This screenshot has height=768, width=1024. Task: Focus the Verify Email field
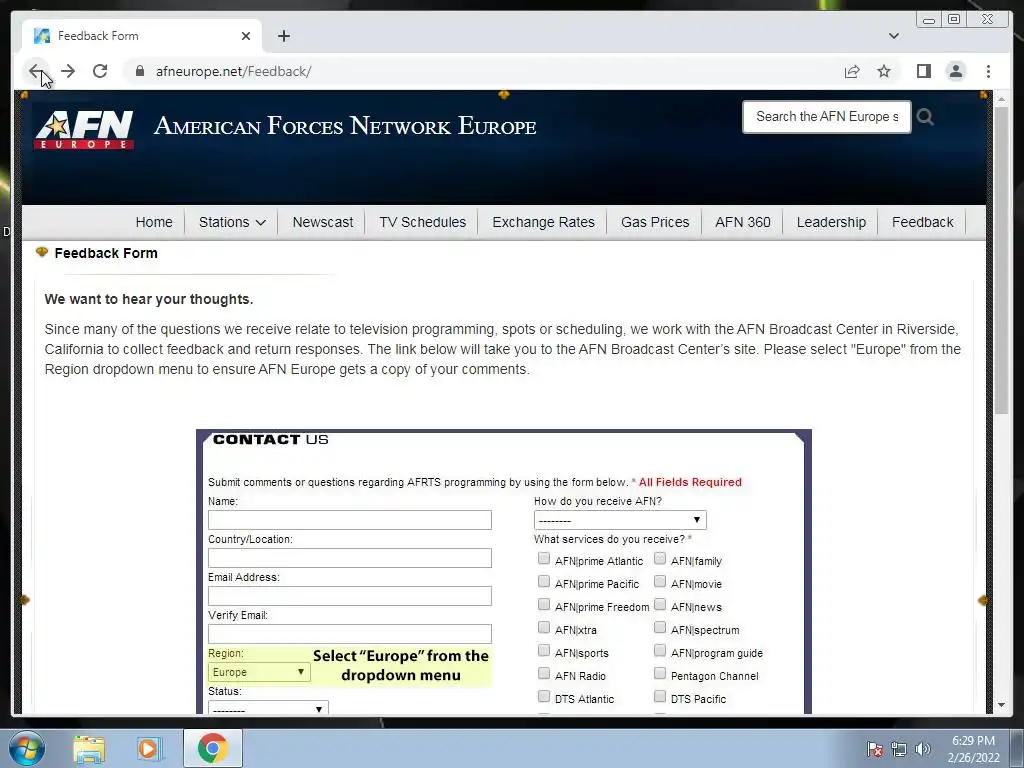[x=349, y=633]
